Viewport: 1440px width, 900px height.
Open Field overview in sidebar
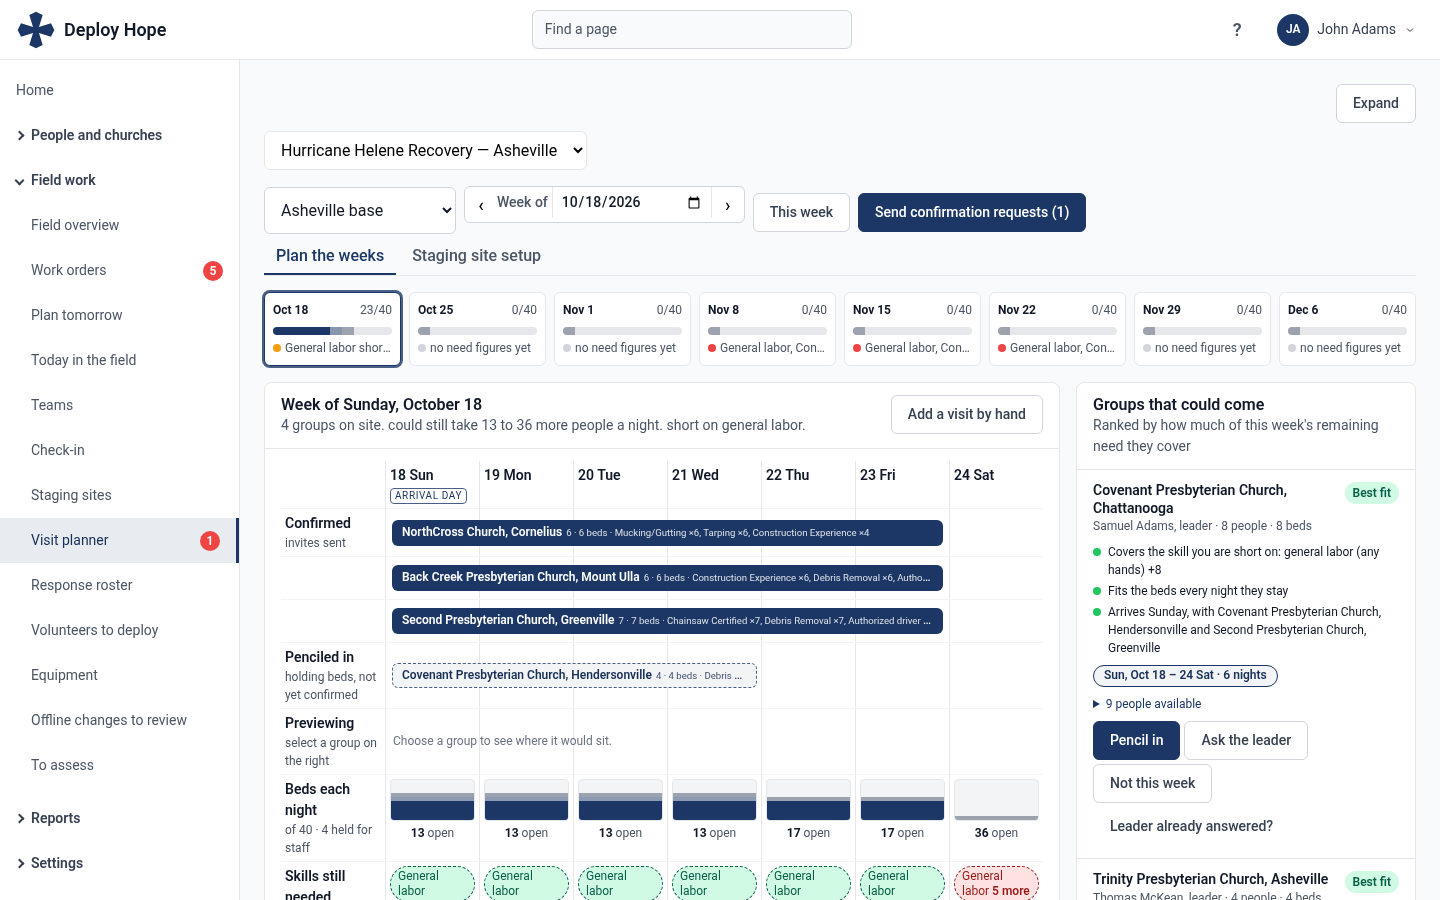(x=119, y=225)
